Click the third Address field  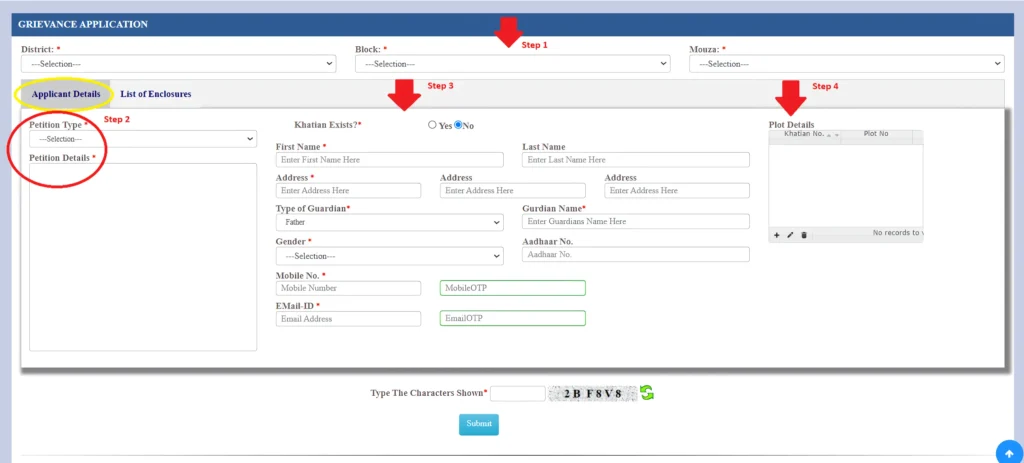click(x=677, y=191)
